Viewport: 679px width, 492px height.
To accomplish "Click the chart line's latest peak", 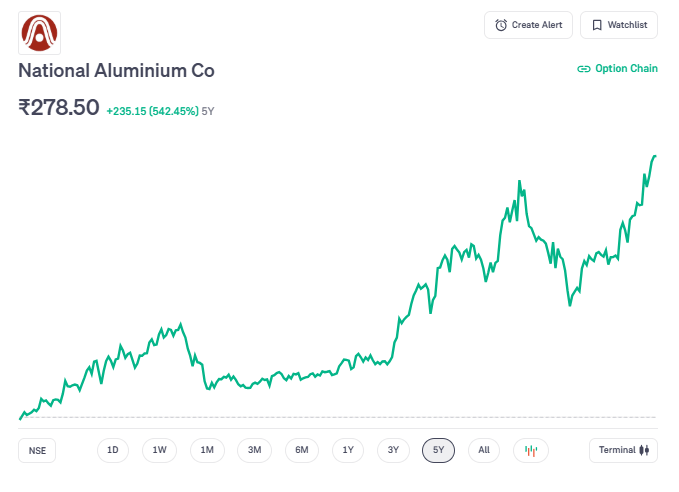I will (x=655, y=156).
